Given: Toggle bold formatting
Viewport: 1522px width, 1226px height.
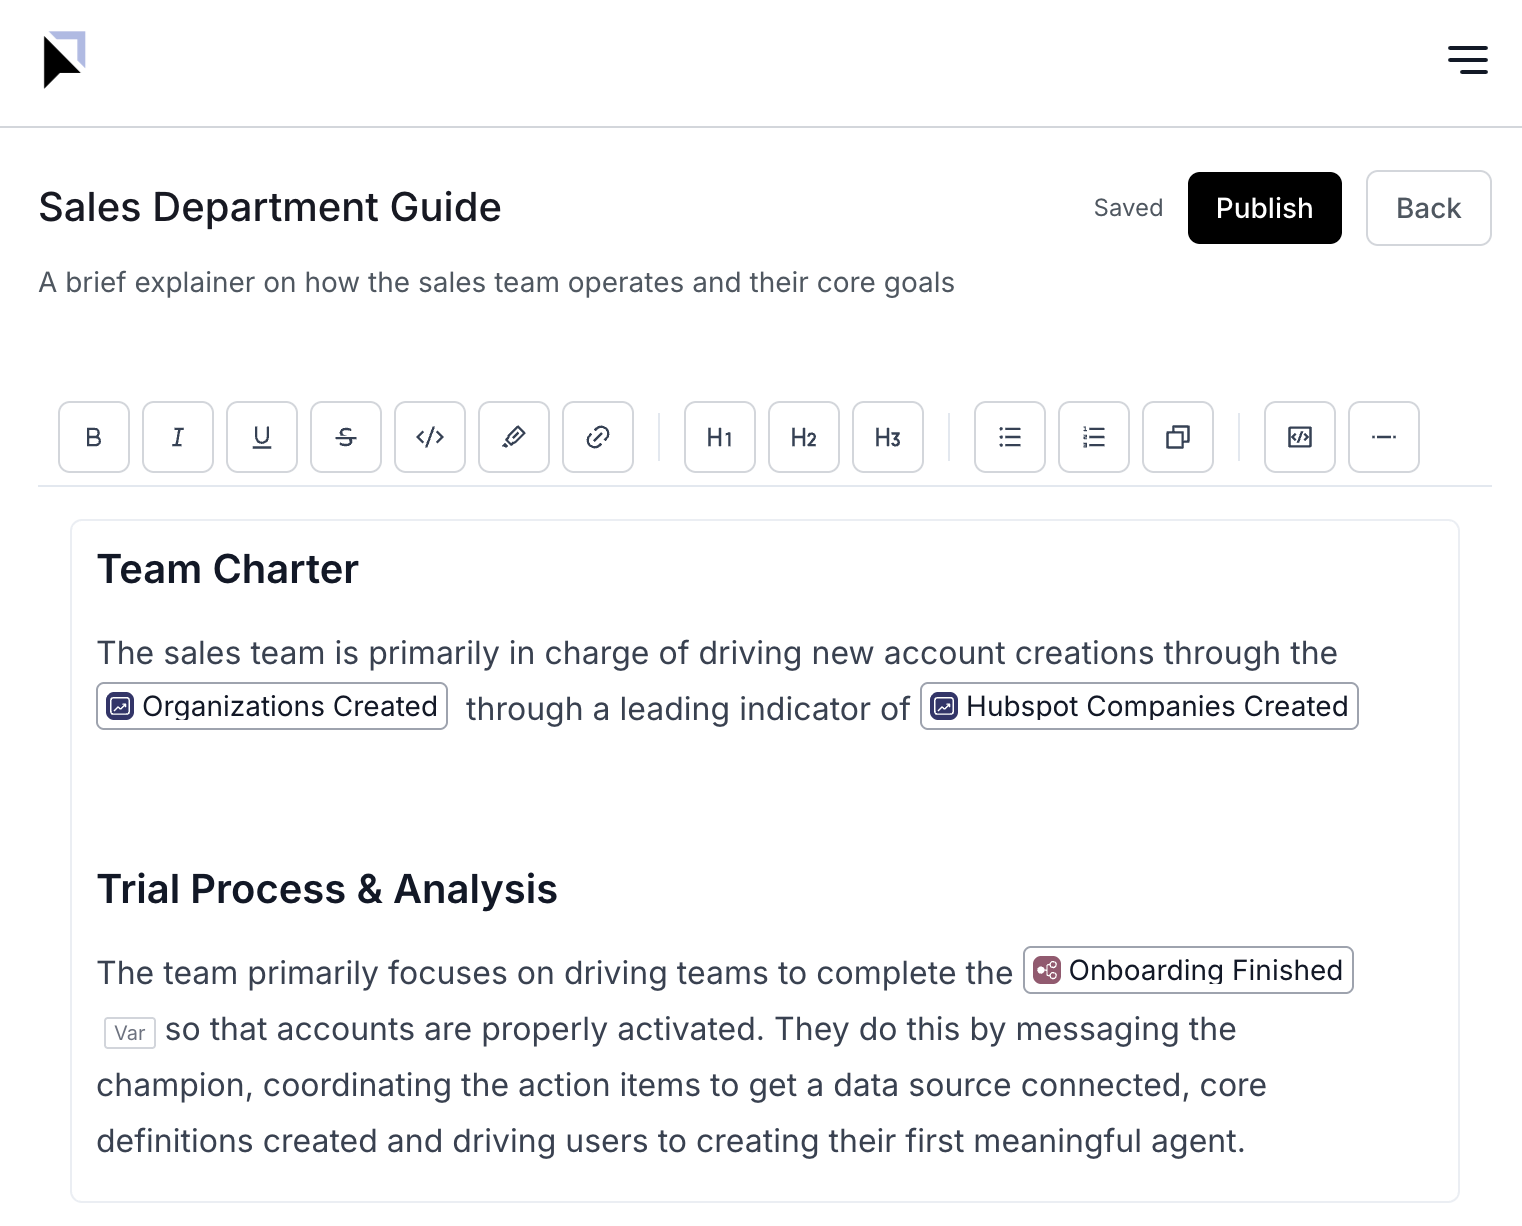Looking at the screenshot, I should click(x=93, y=437).
